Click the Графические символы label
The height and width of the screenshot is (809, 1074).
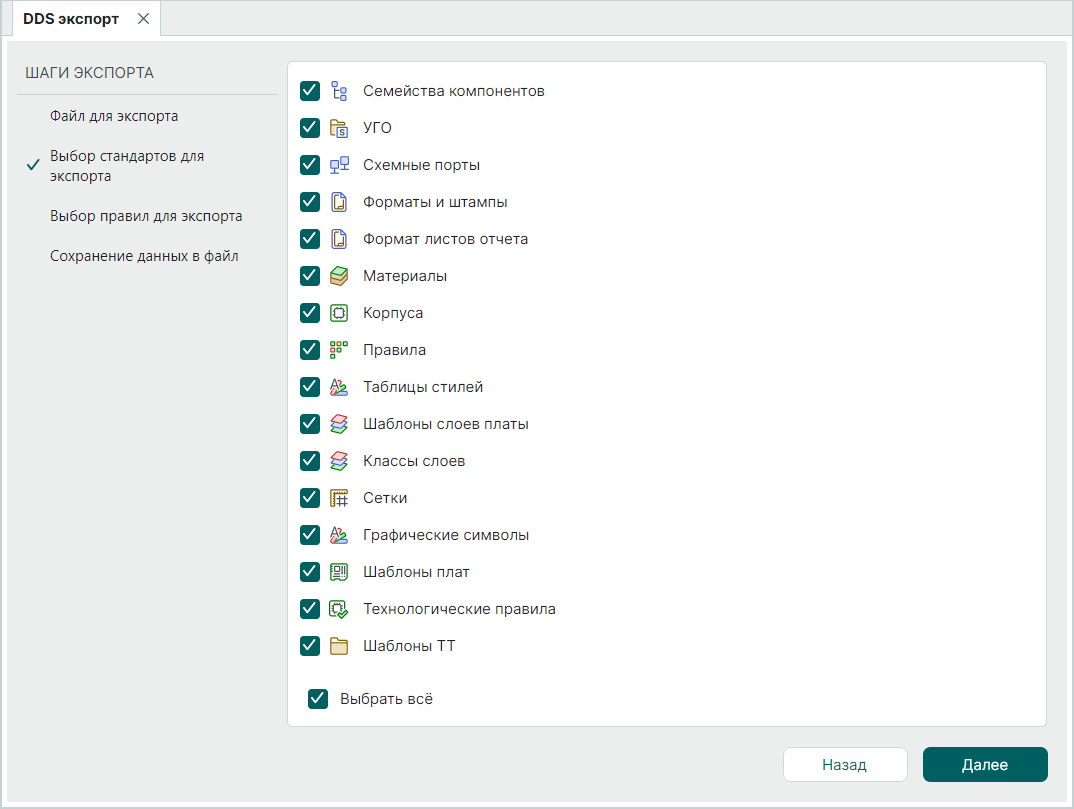[446, 535]
